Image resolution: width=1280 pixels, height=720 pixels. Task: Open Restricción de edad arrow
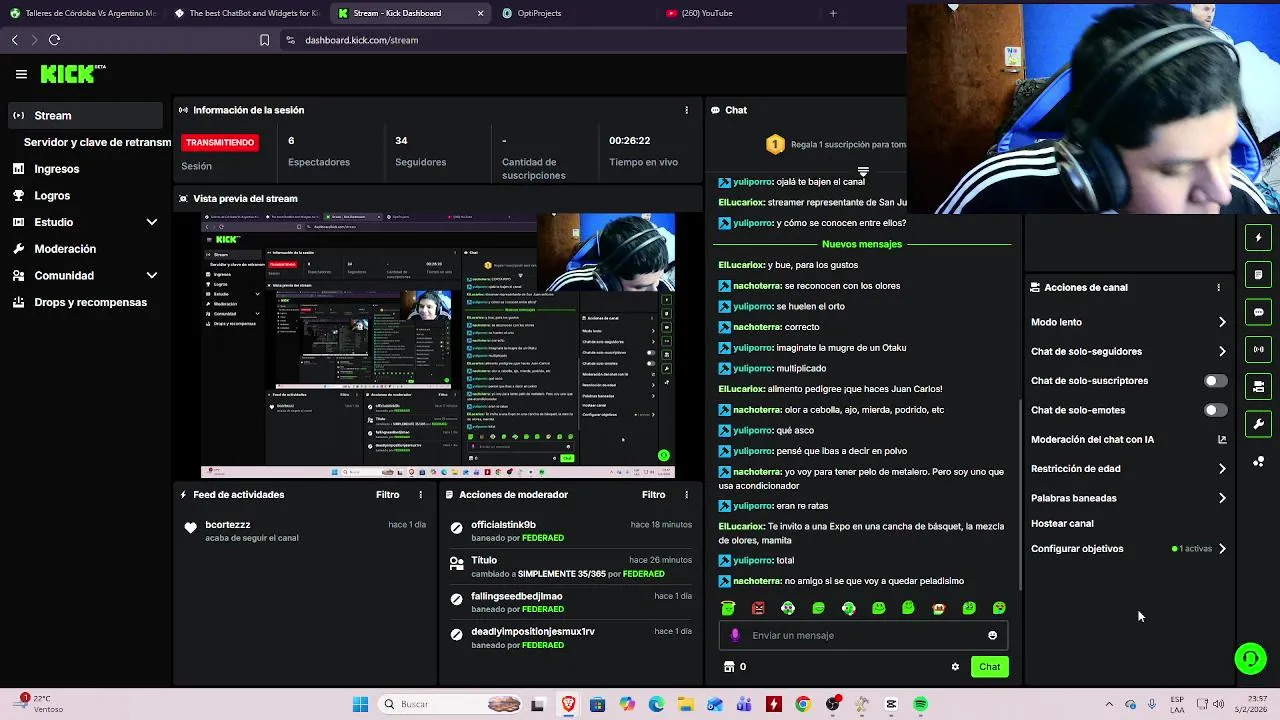(1222, 468)
